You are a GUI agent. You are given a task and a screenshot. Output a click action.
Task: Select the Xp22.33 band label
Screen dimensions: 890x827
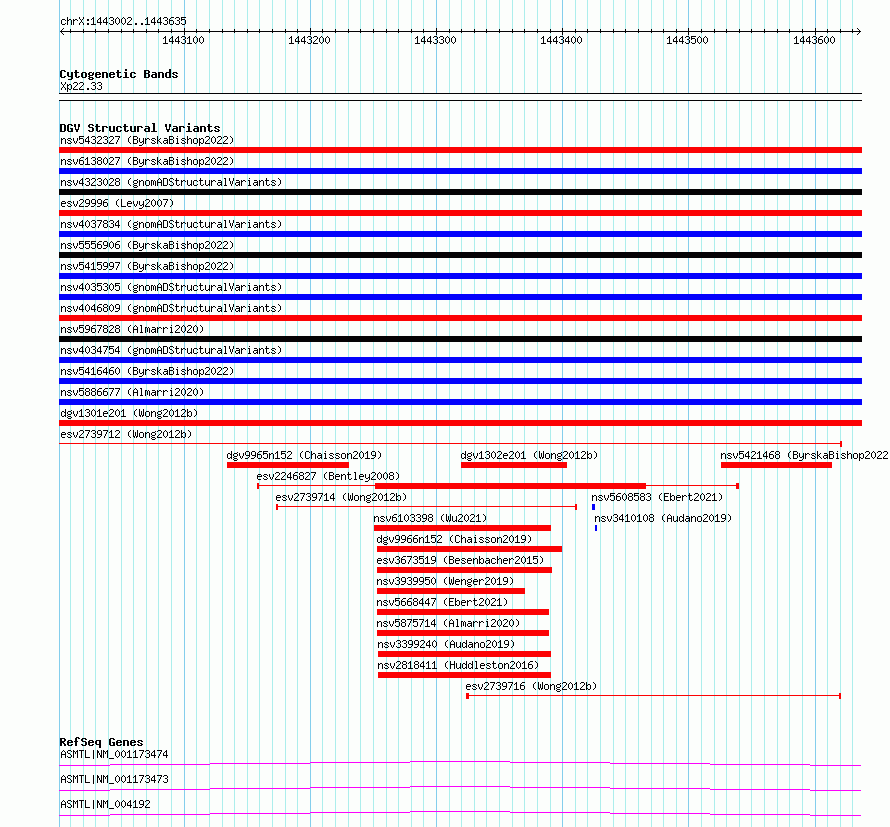81,86
